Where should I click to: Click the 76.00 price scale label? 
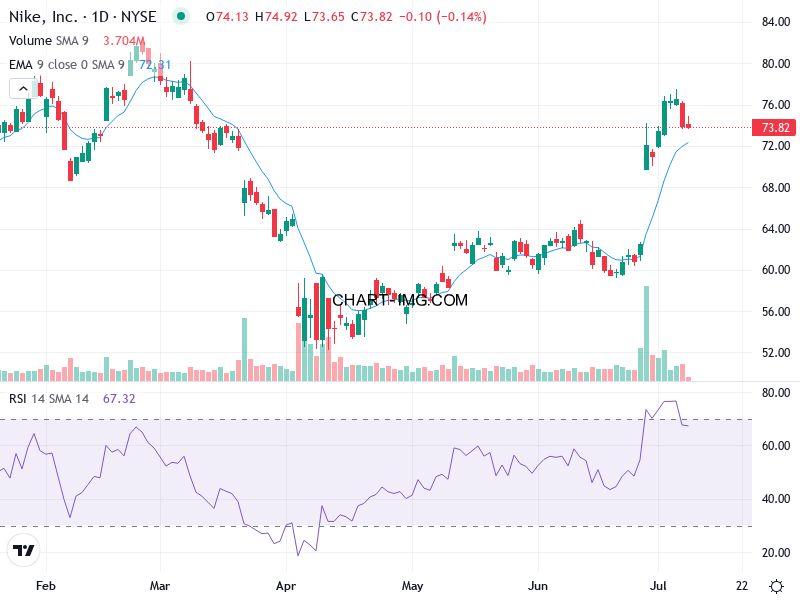(x=776, y=105)
